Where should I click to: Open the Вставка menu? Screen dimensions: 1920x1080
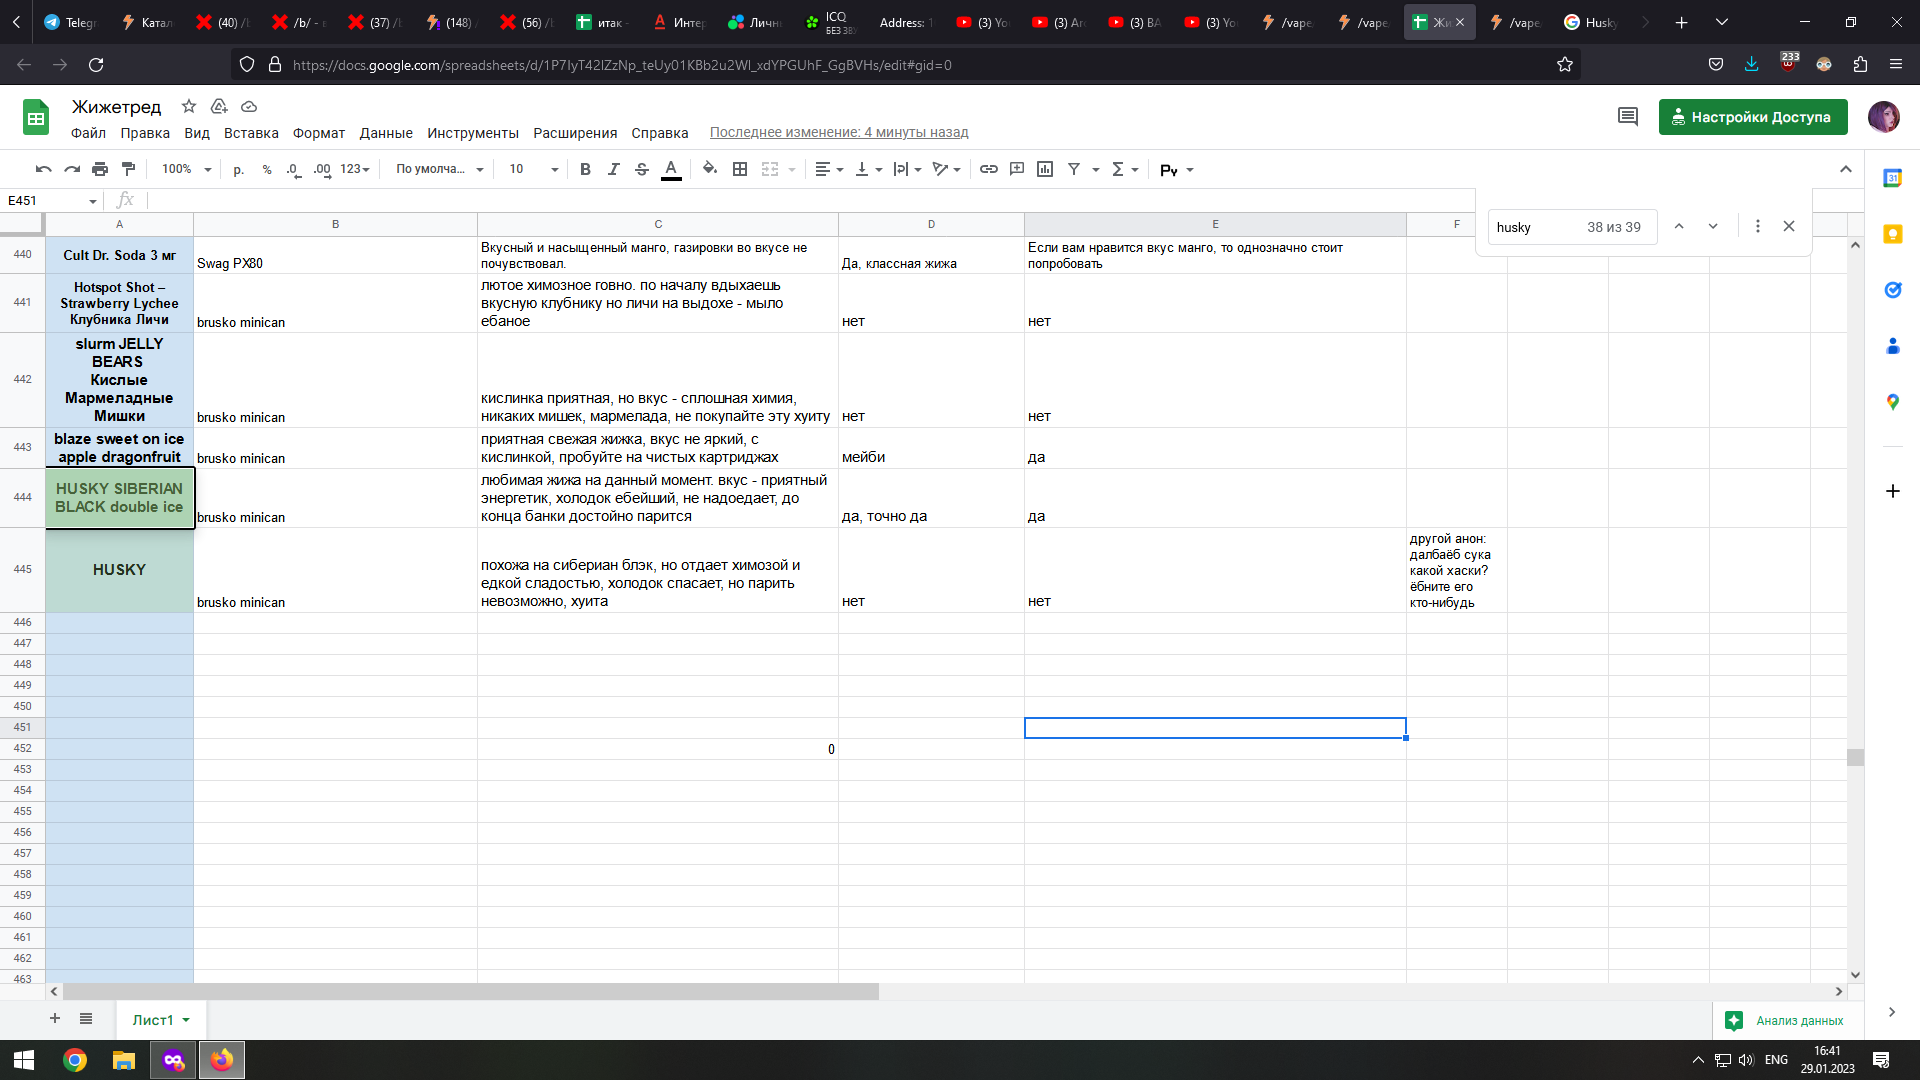click(x=251, y=133)
